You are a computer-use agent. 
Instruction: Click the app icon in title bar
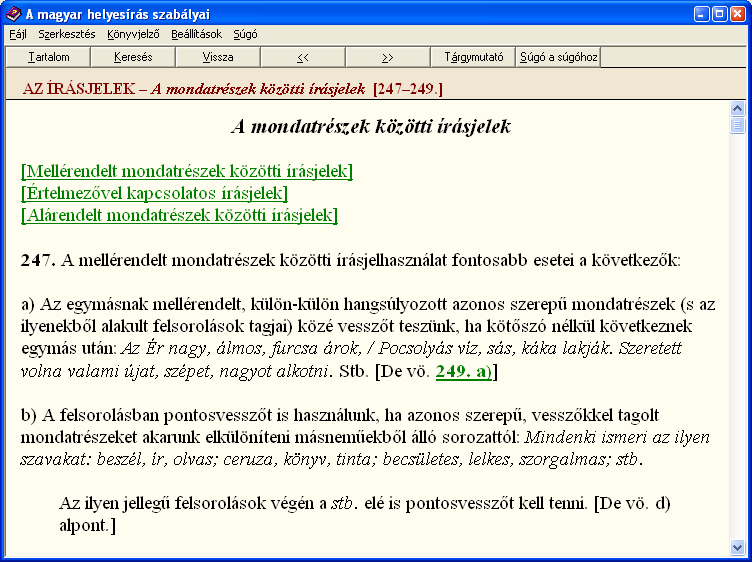tap(12, 14)
